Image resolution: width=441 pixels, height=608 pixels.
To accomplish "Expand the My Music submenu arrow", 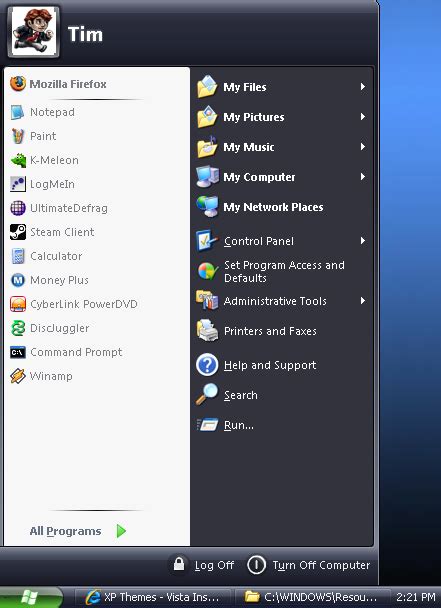I will (x=363, y=147).
